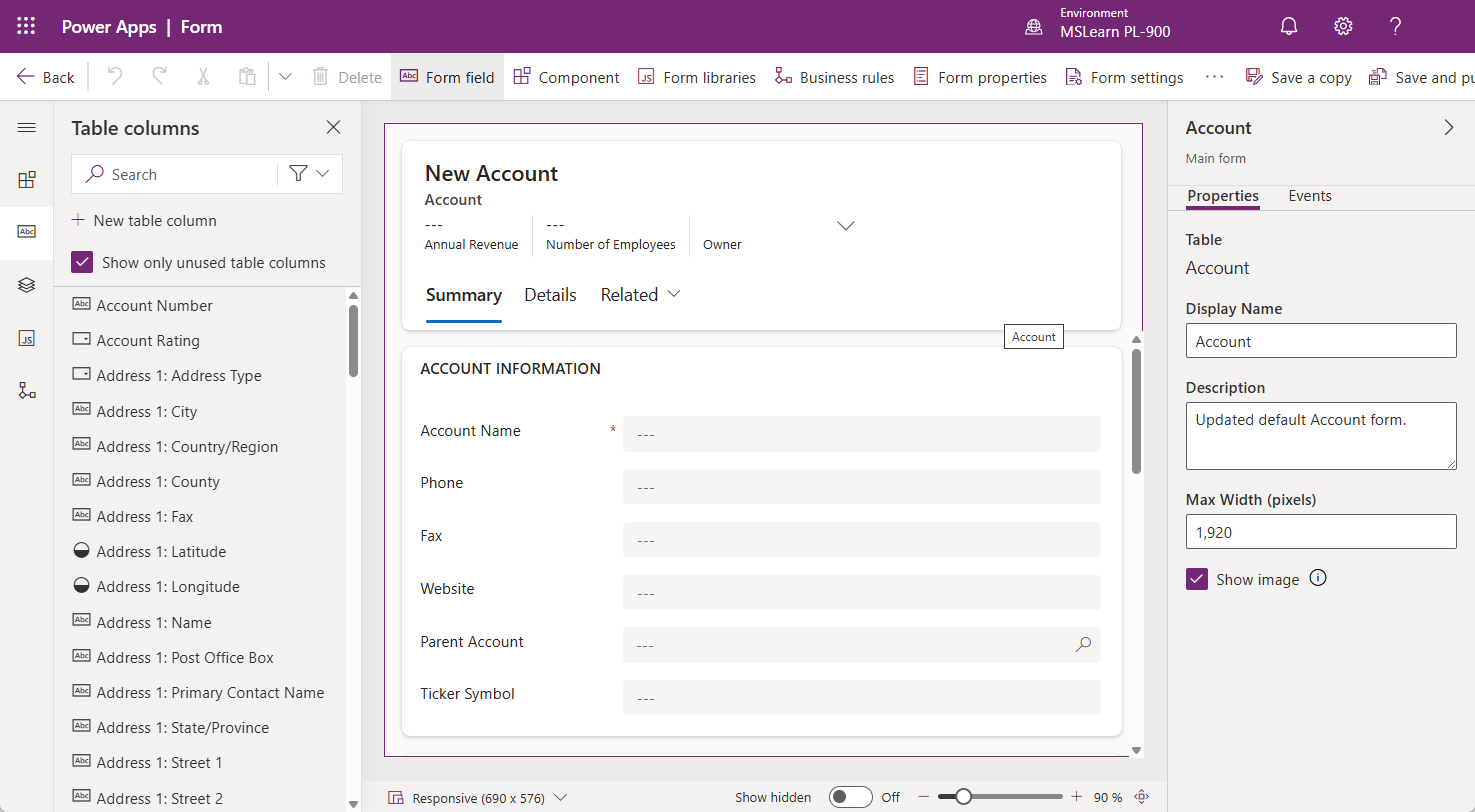Screen dimensions: 1475x812
Task: Select the Table columns icon in left rail
Action: click(27, 232)
